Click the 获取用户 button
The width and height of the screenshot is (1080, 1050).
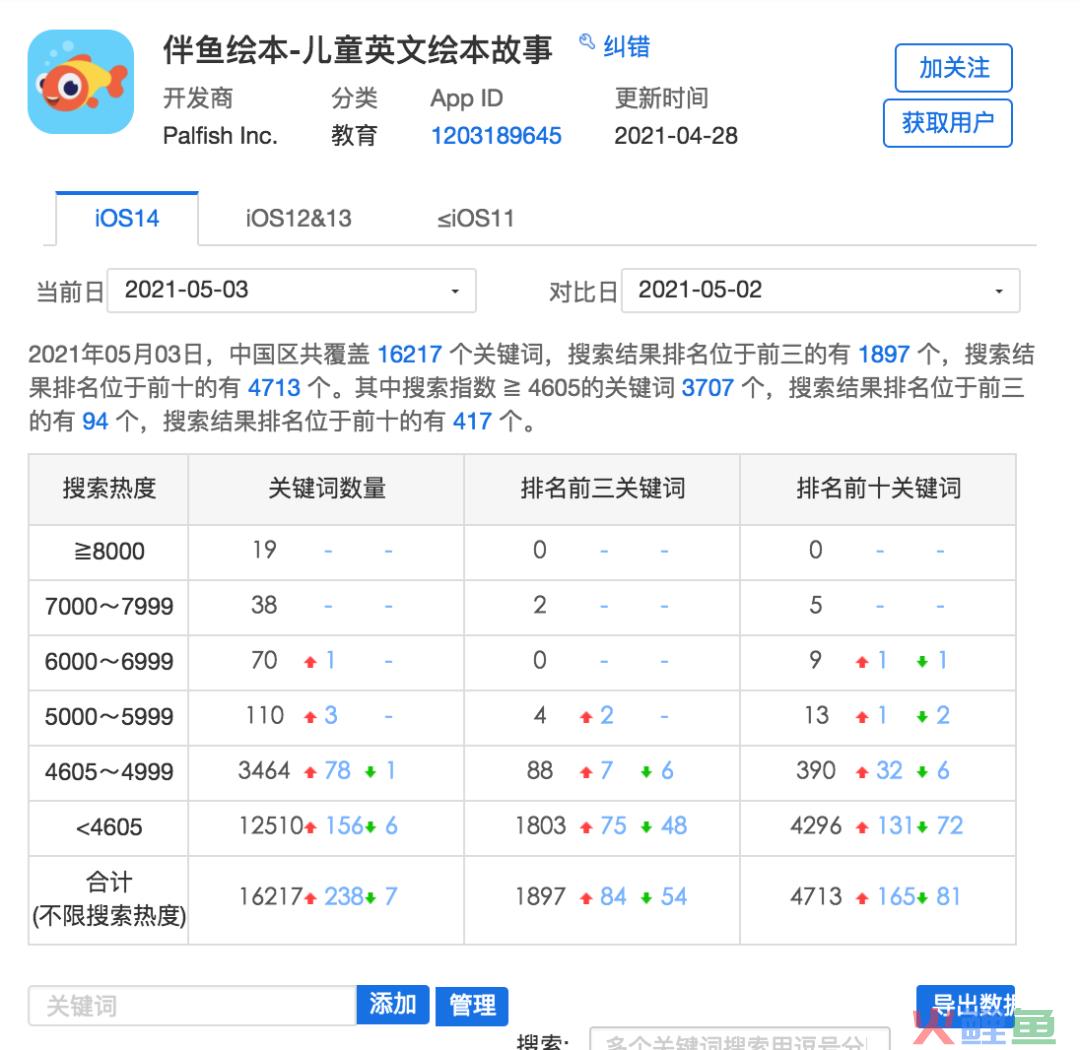(948, 123)
